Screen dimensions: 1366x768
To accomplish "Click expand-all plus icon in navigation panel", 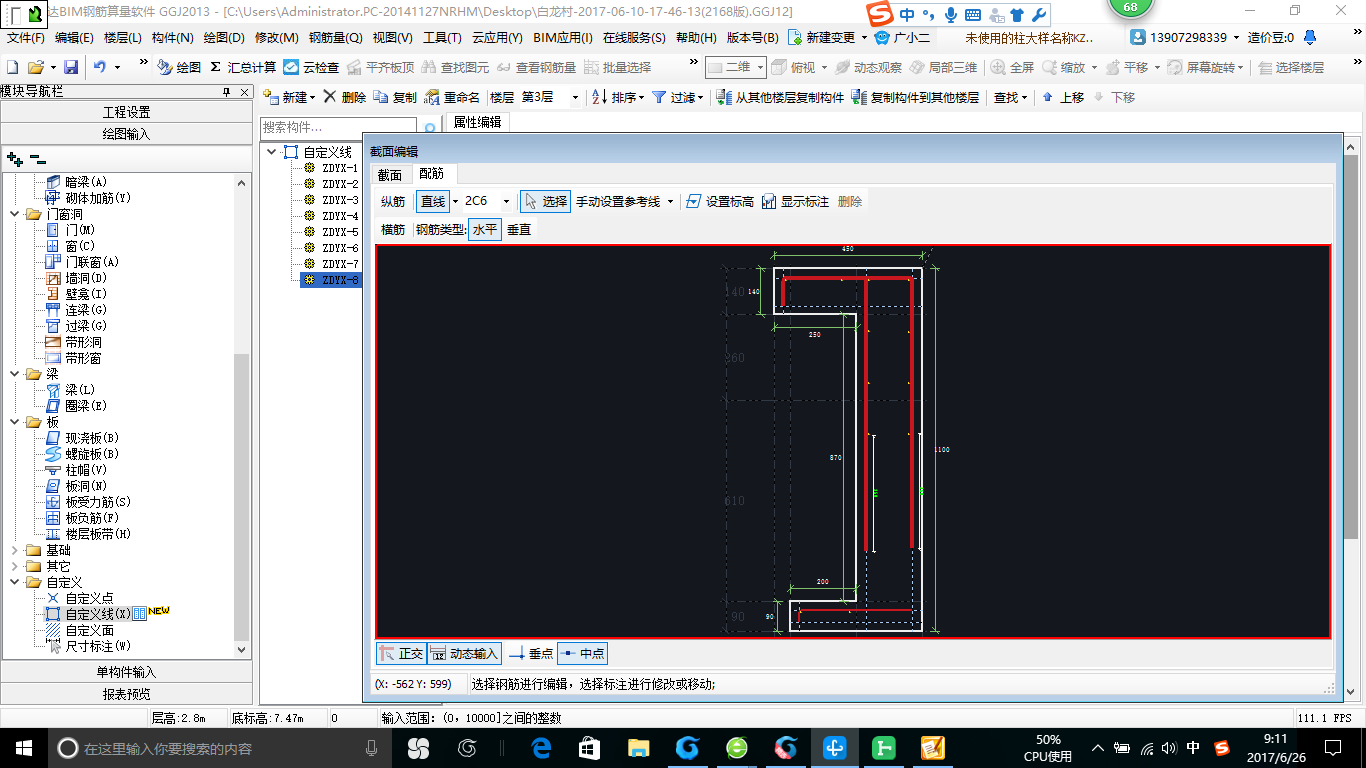I will click(15, 158).
